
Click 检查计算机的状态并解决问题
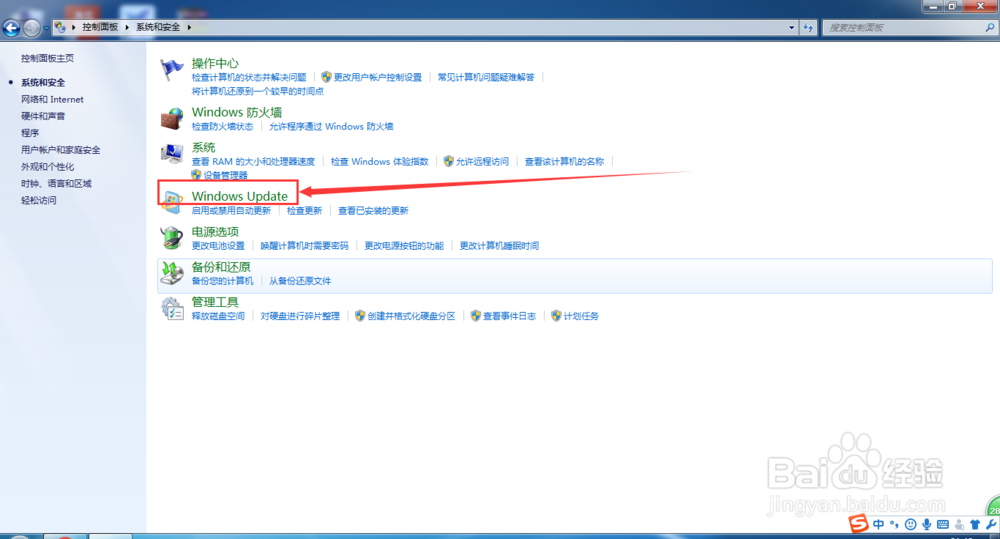(x=249, y=77)
